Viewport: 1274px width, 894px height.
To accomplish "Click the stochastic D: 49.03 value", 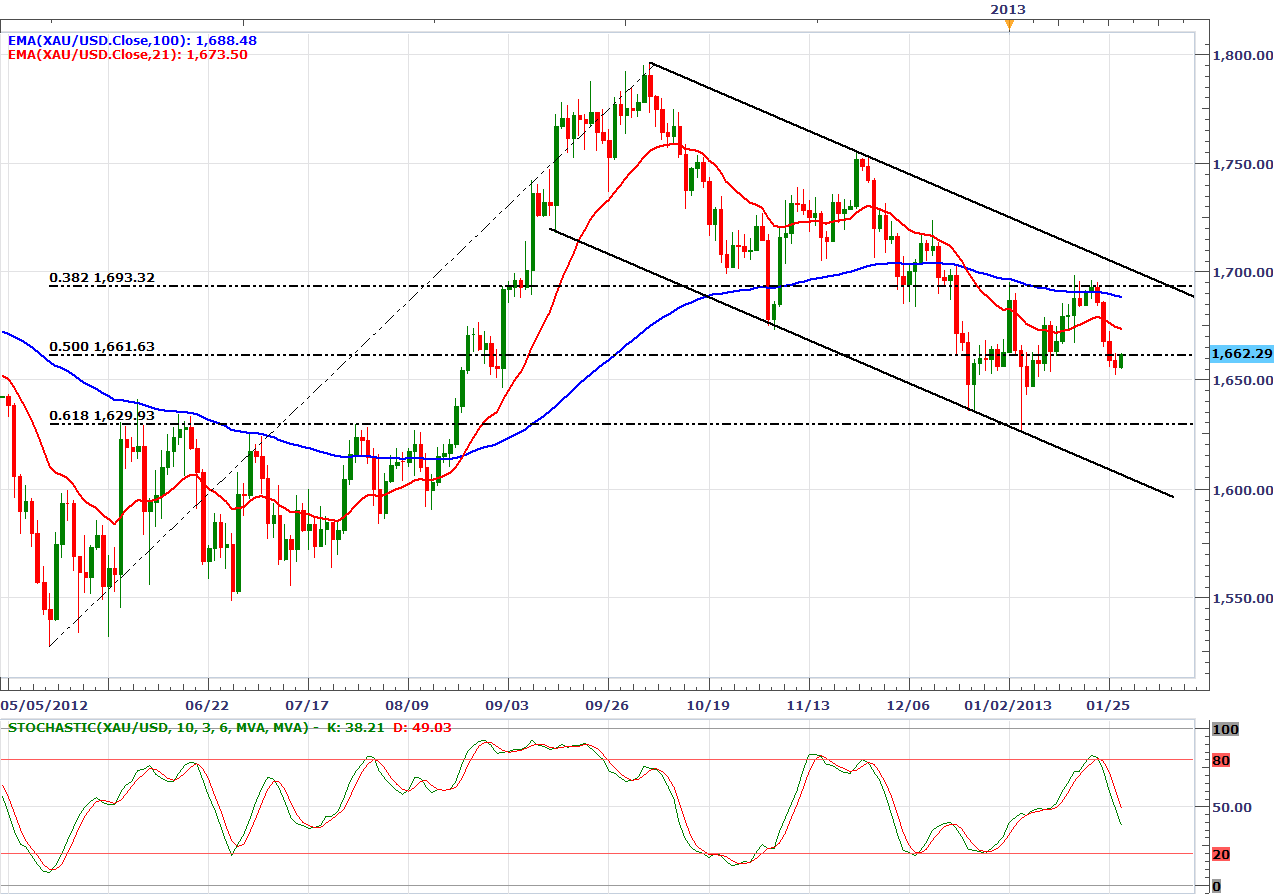I will tap(420, 727).
